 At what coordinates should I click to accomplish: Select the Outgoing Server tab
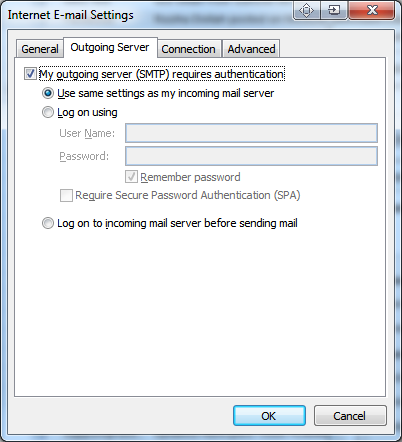click(110, 47)
